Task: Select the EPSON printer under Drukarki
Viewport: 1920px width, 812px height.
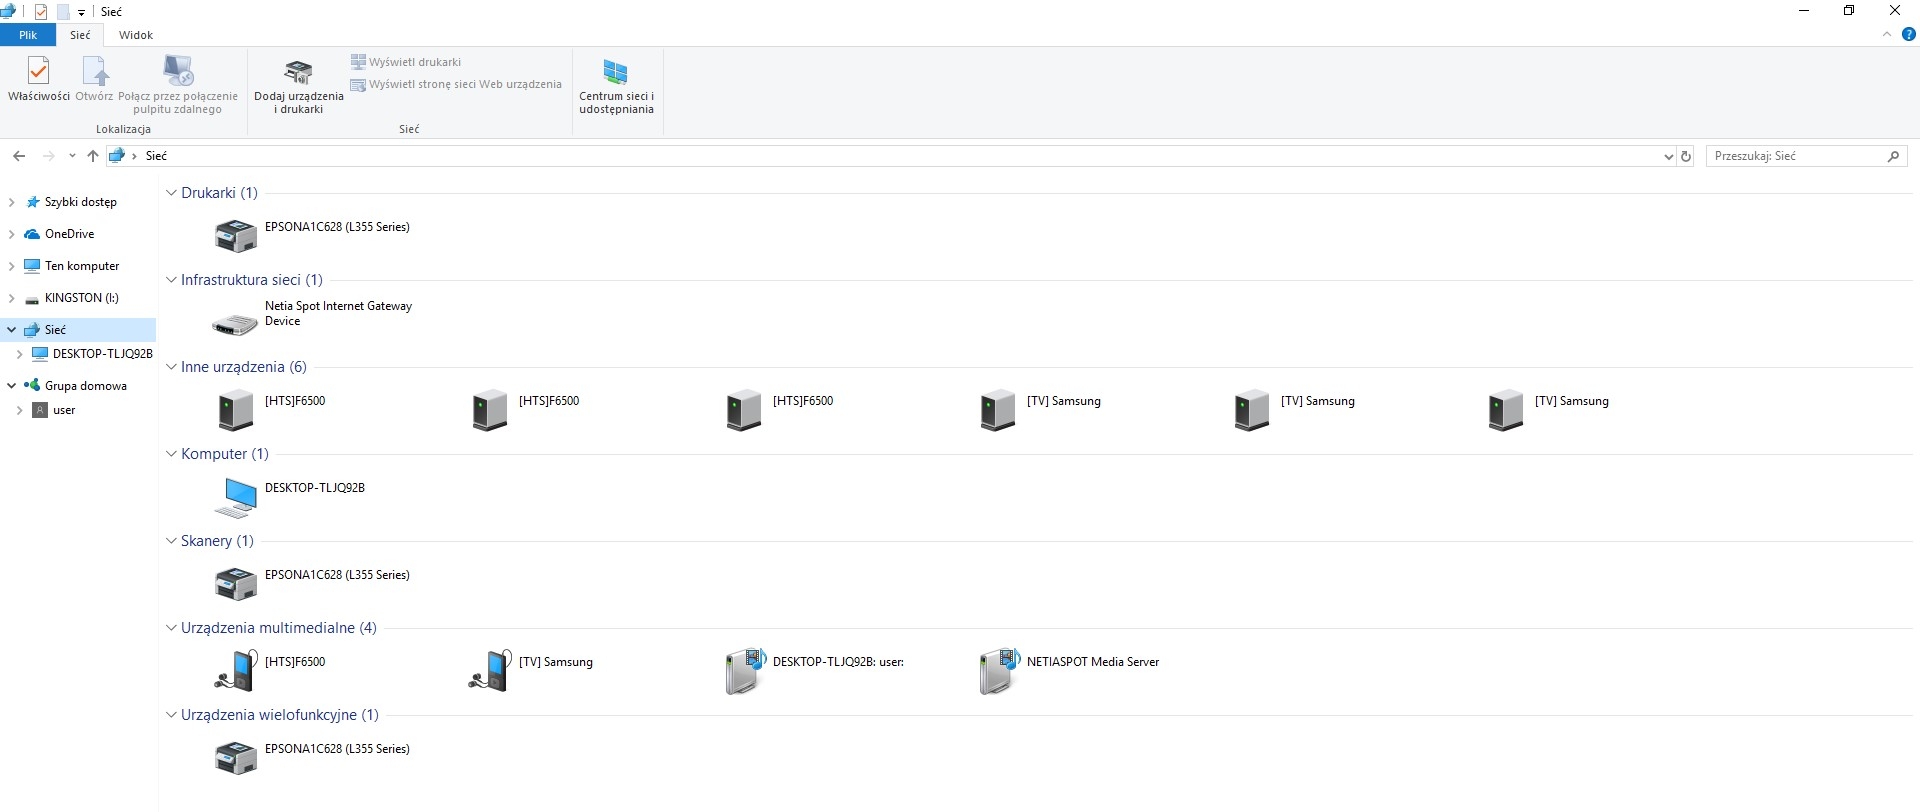Action: coord(312,236)
